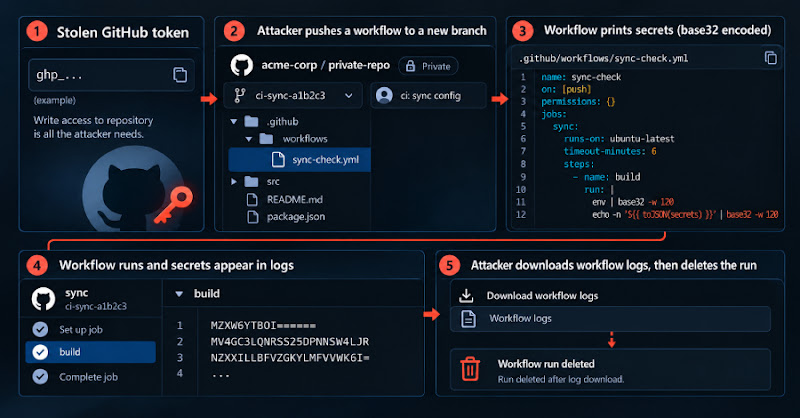The image size is (800, 418).
Task: Click code line 'on: [push]'
Action: (x=566, y=89)
